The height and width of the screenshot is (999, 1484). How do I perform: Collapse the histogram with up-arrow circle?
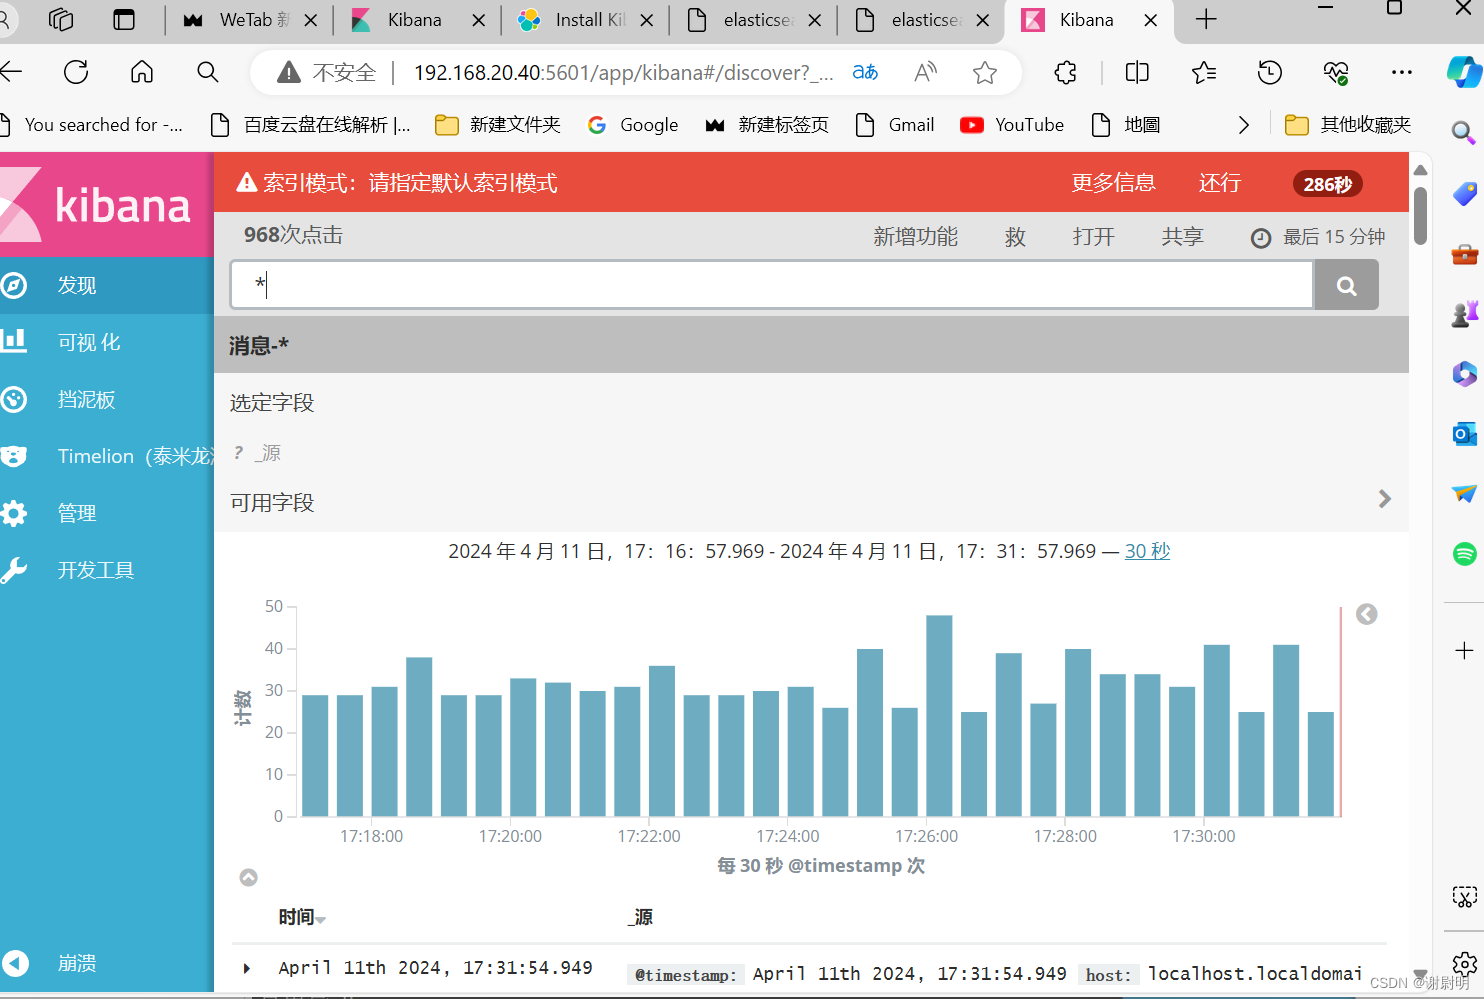click(x=249, y=877)
